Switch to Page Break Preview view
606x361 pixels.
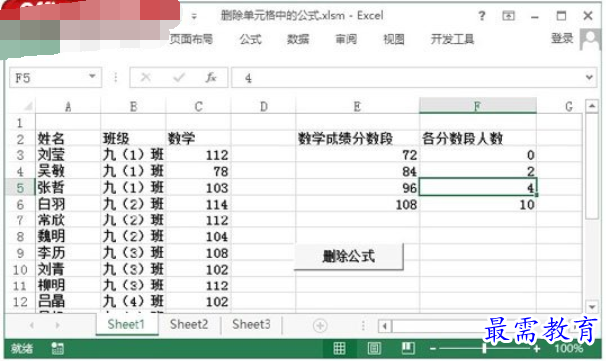(408, 349)
